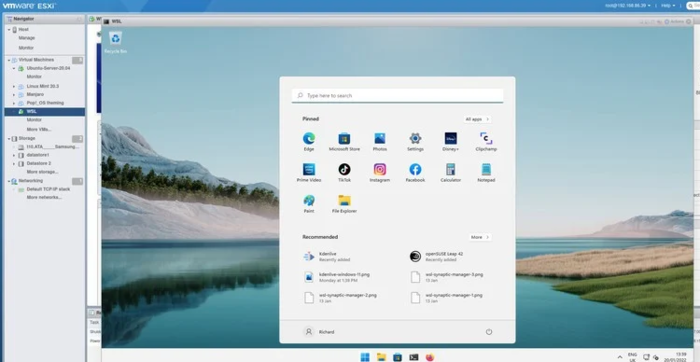Click the More button under Recommended
Screen dimensions: 700x362
(x=480, y=237)
